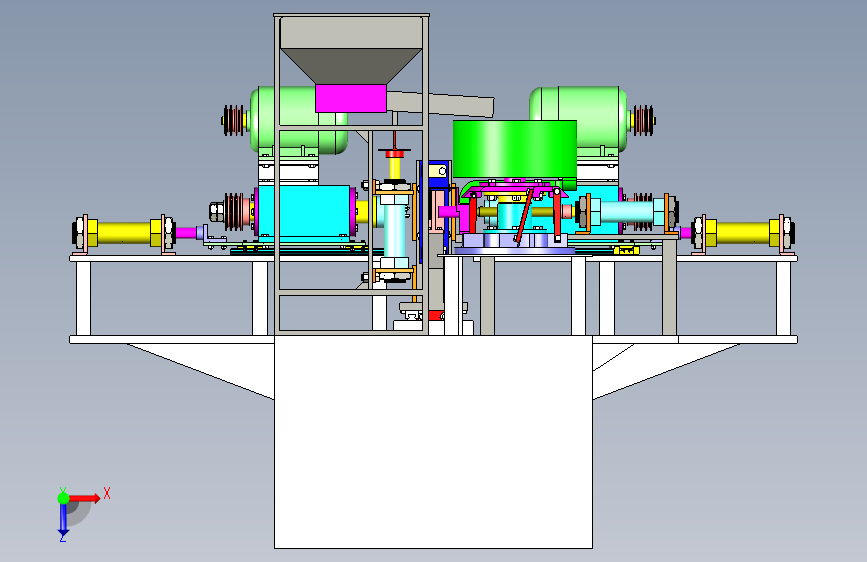Select the belt pulley on the left motor
Screen dimensions: 867x562
pyautogui.click(x=234, y=120)
